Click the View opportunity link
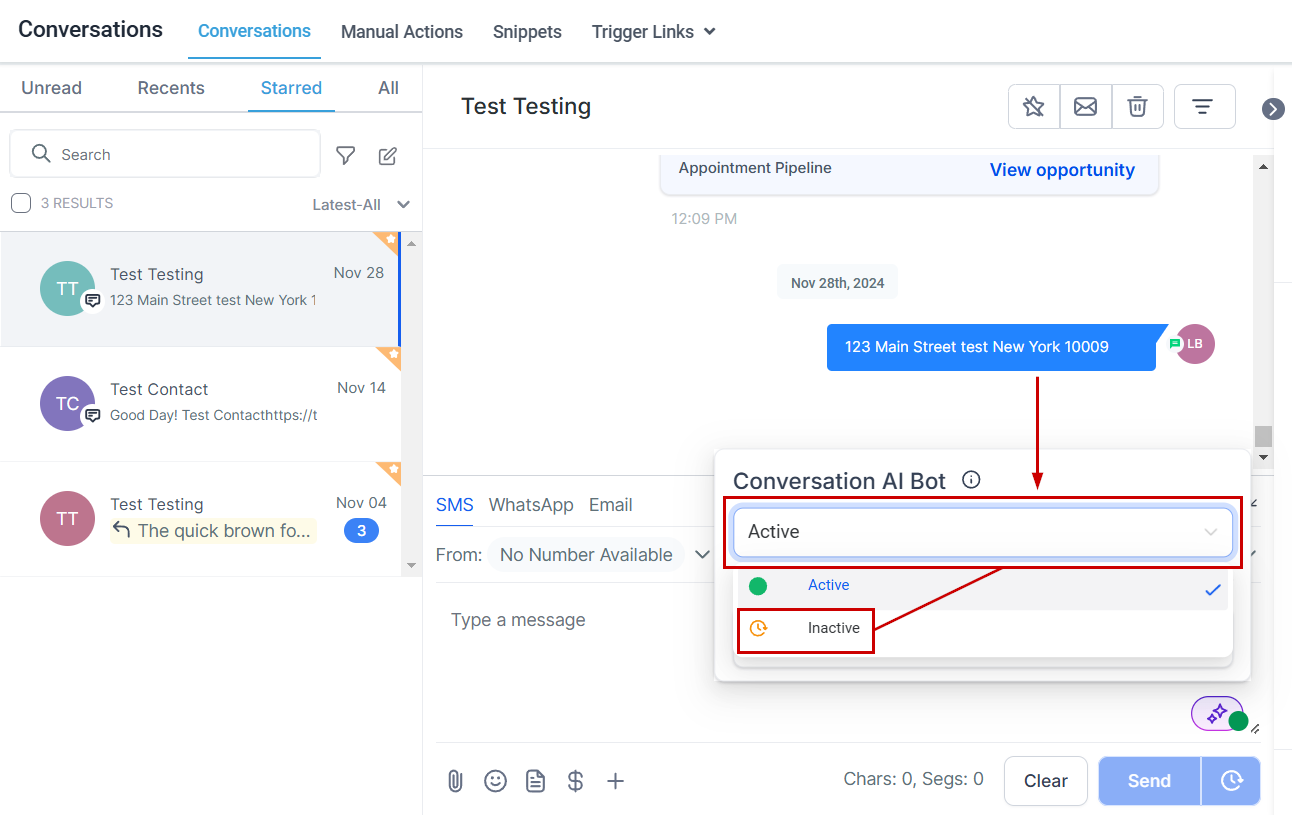 [x=1062, y=170]
